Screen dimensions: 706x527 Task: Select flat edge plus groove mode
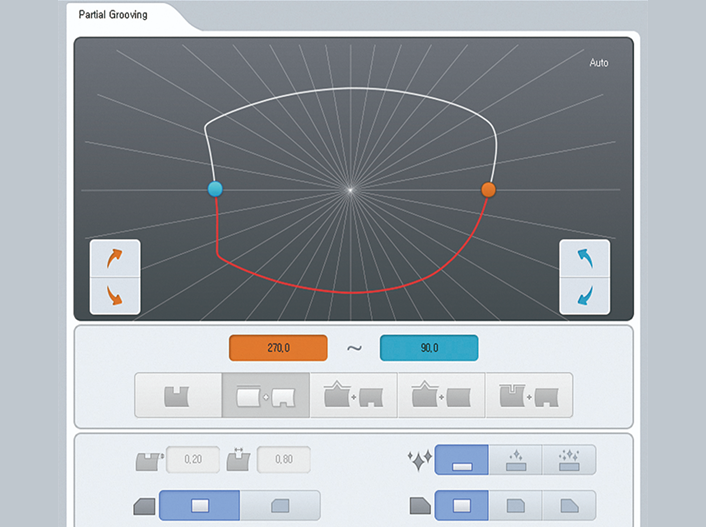[x=266, y=395]
